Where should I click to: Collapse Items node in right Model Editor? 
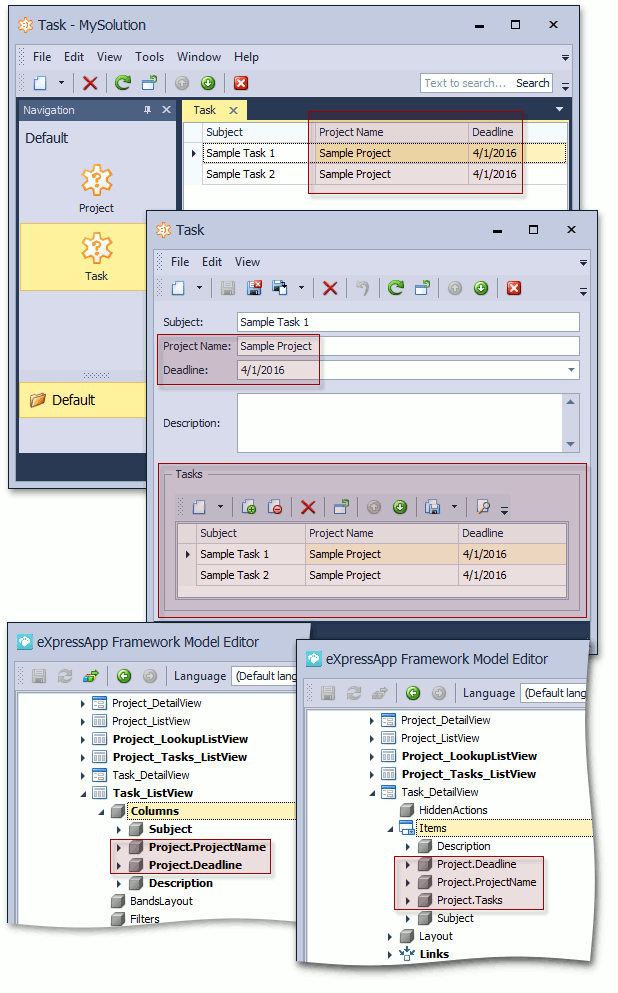[390, 828]
